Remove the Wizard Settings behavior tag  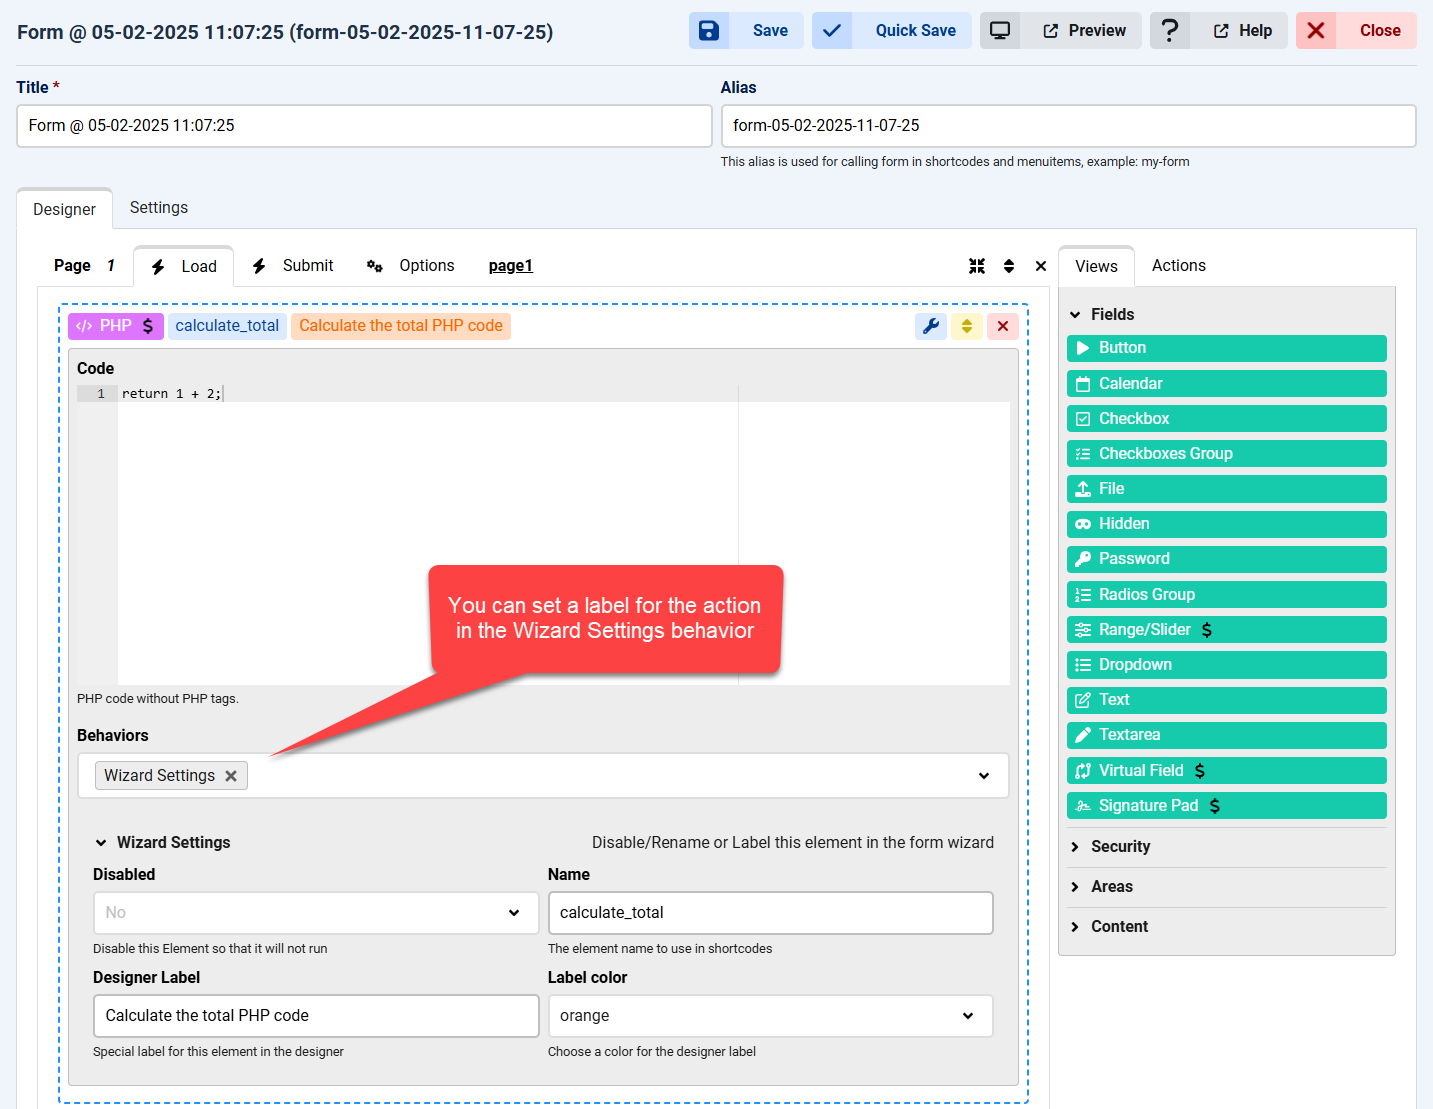tap(231, 776)
